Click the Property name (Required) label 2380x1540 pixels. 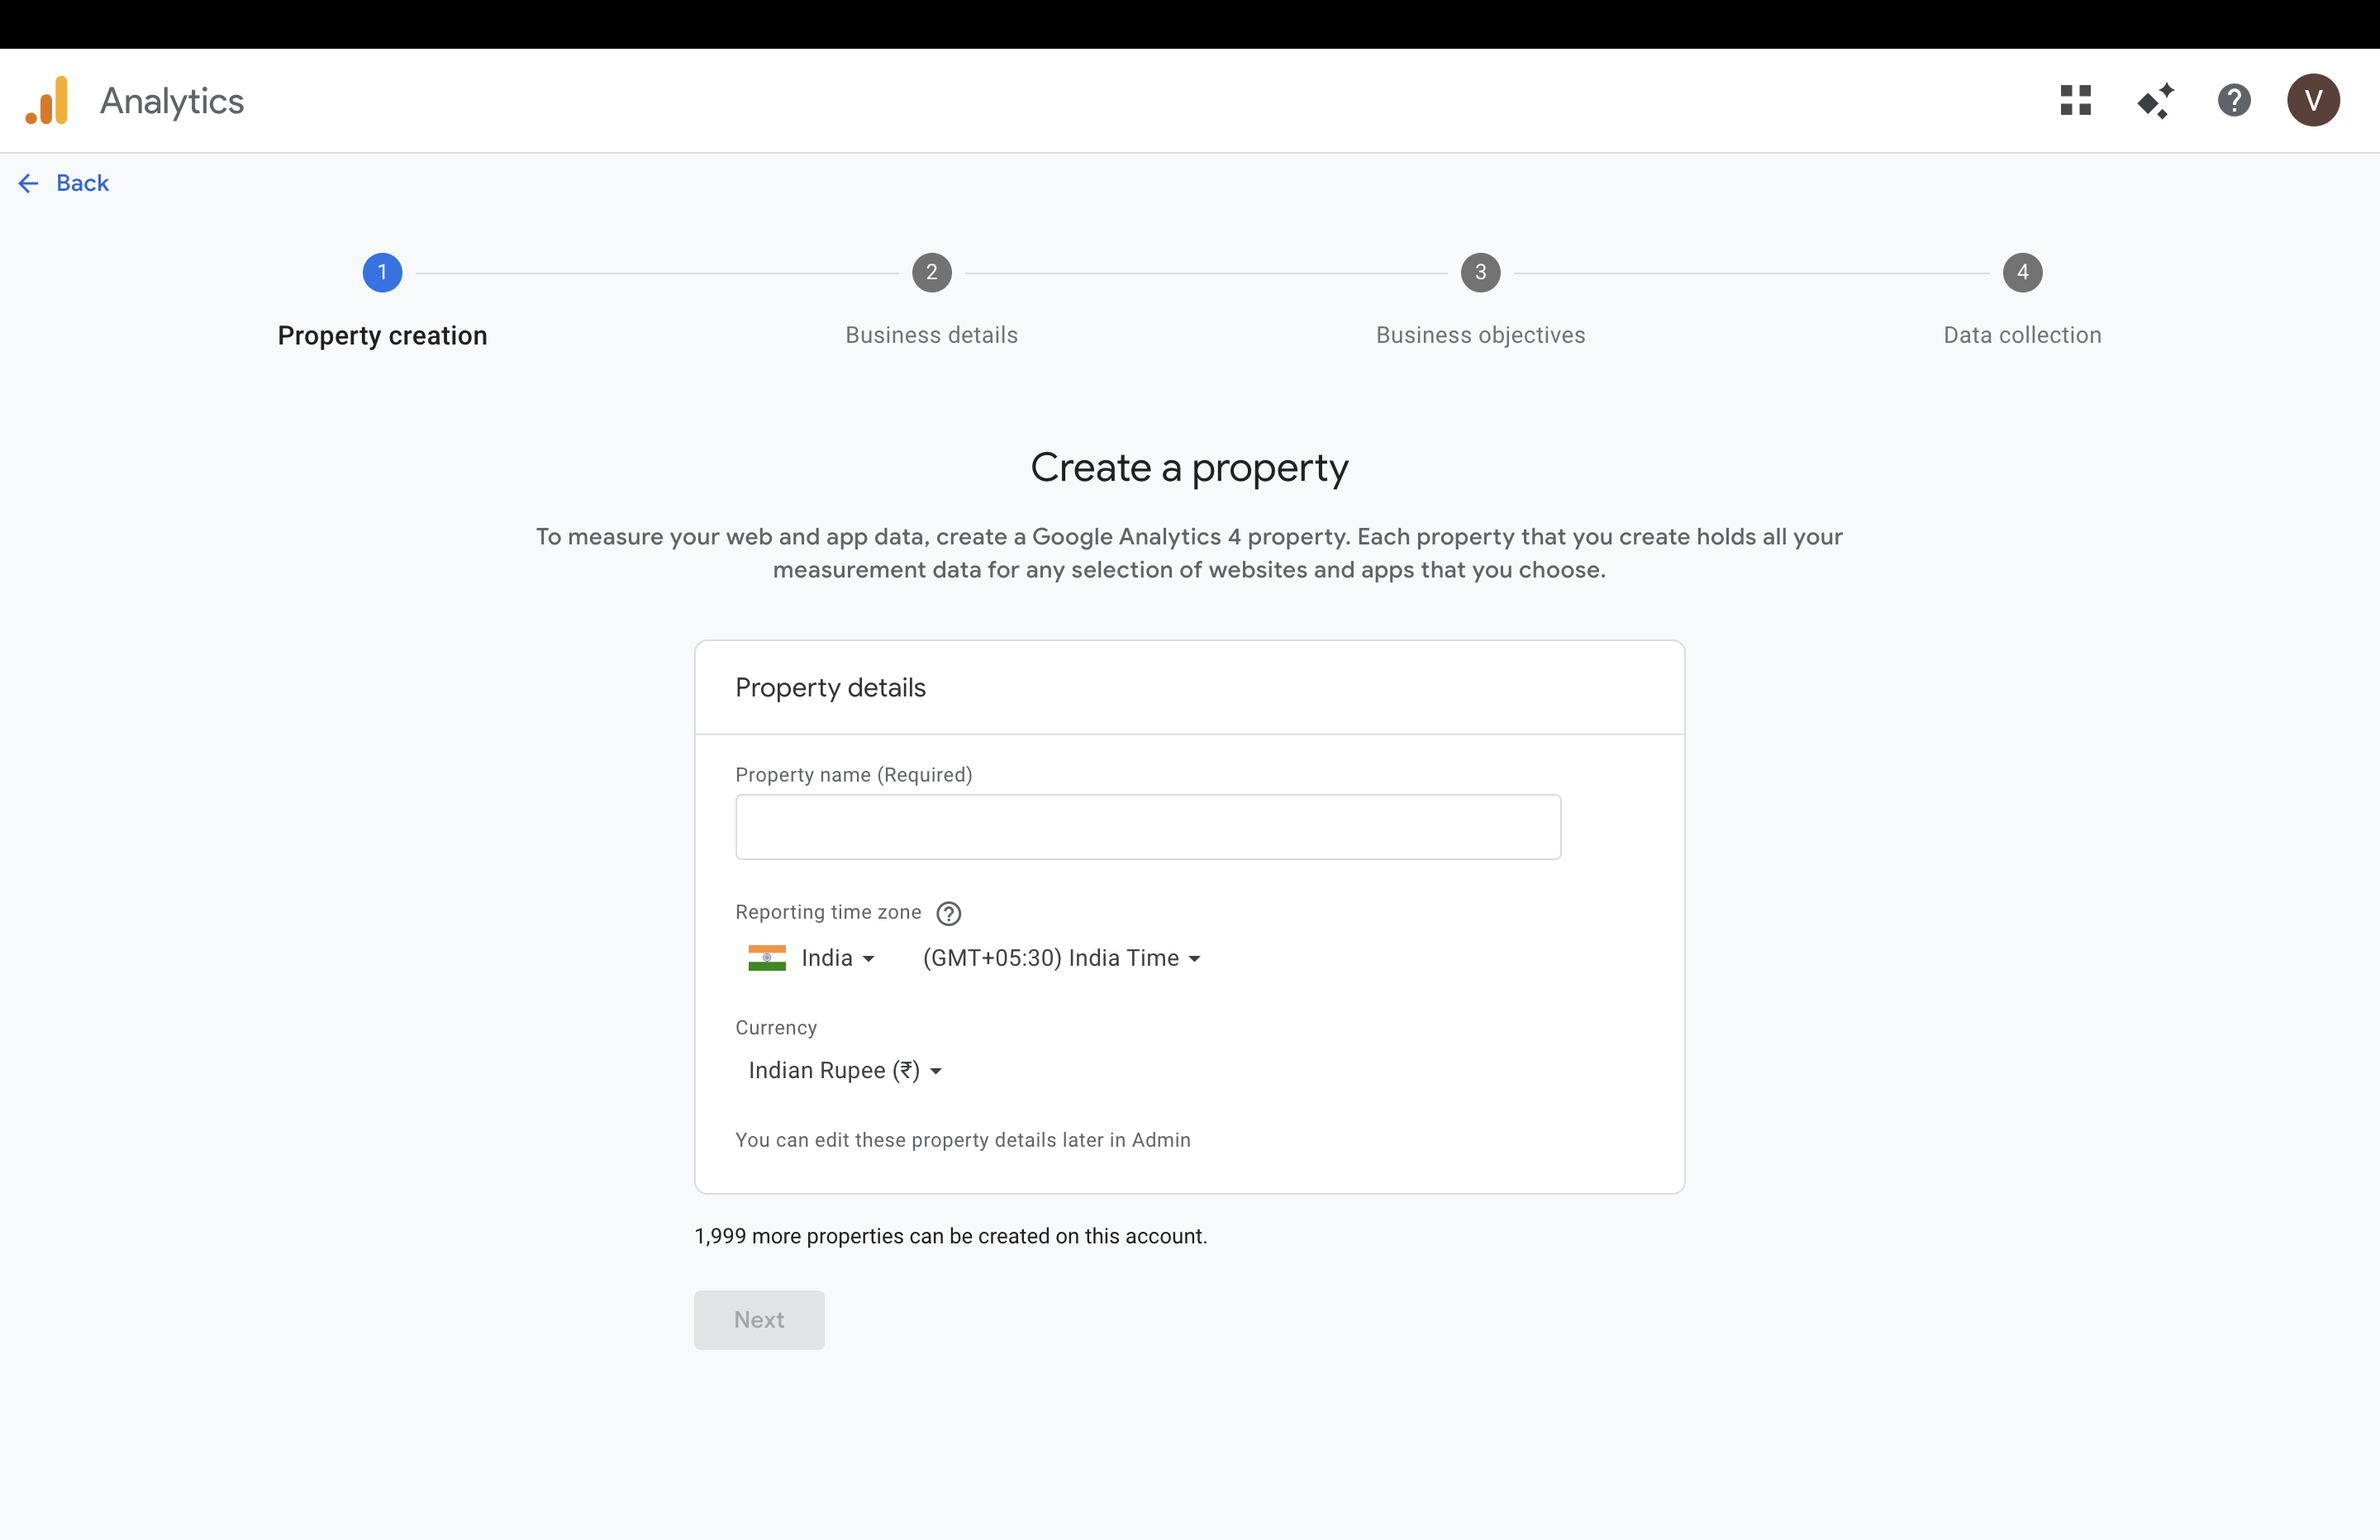point(853,775)
